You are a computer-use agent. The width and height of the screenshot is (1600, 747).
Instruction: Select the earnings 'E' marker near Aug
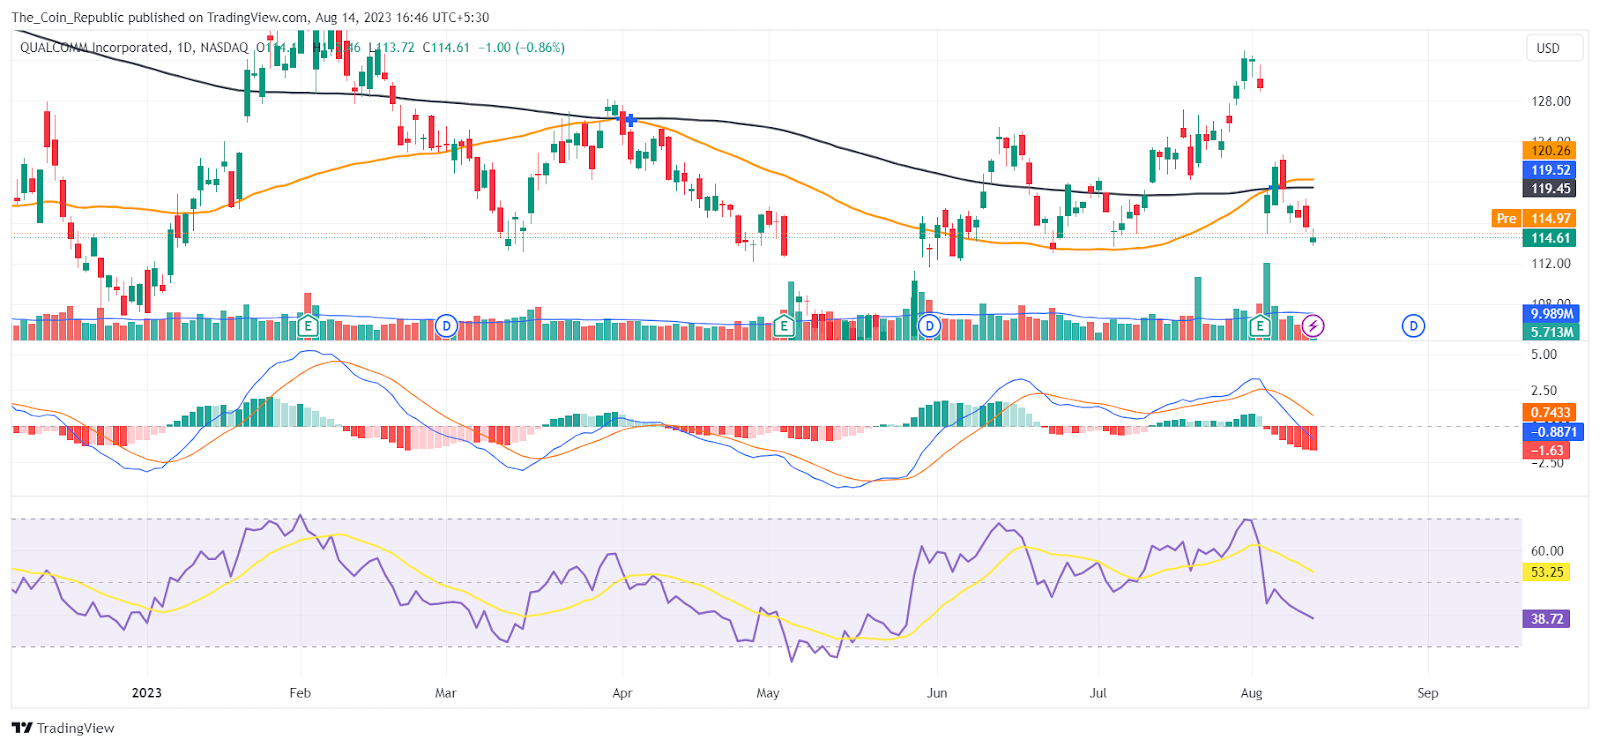pos(1260,326)
